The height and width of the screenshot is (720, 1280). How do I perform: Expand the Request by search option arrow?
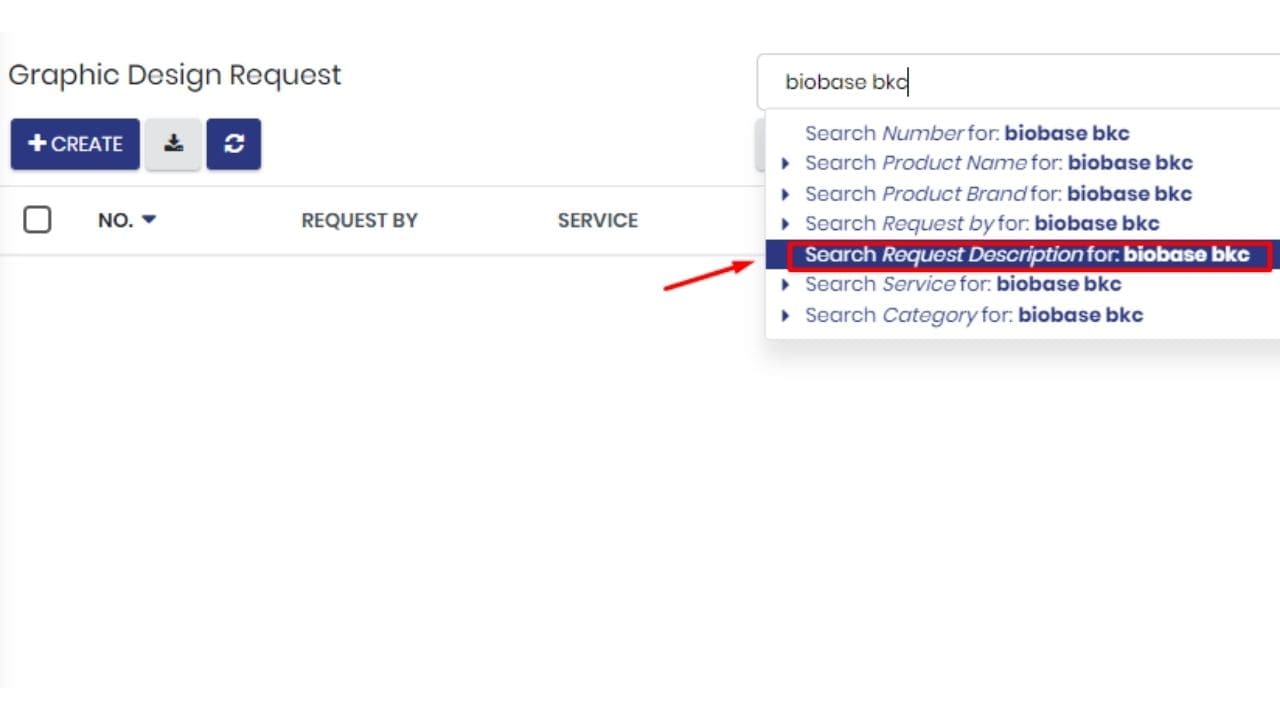click(785, 224)
